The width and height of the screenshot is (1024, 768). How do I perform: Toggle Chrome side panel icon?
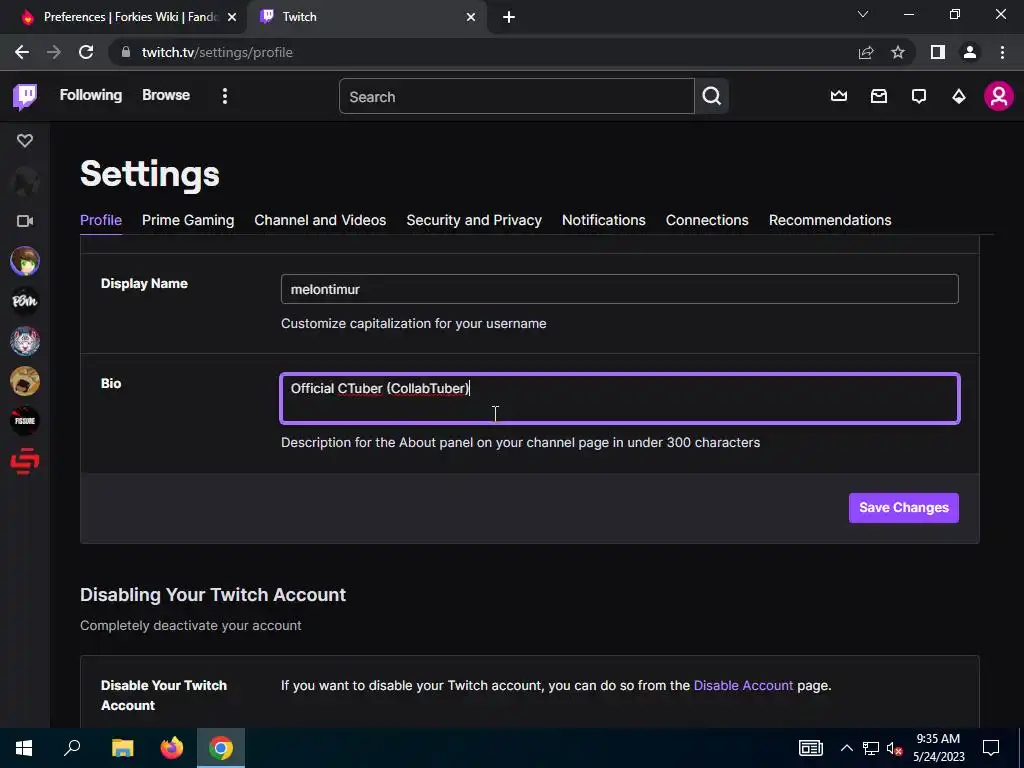pyautogui.click(x=938, y=52)
